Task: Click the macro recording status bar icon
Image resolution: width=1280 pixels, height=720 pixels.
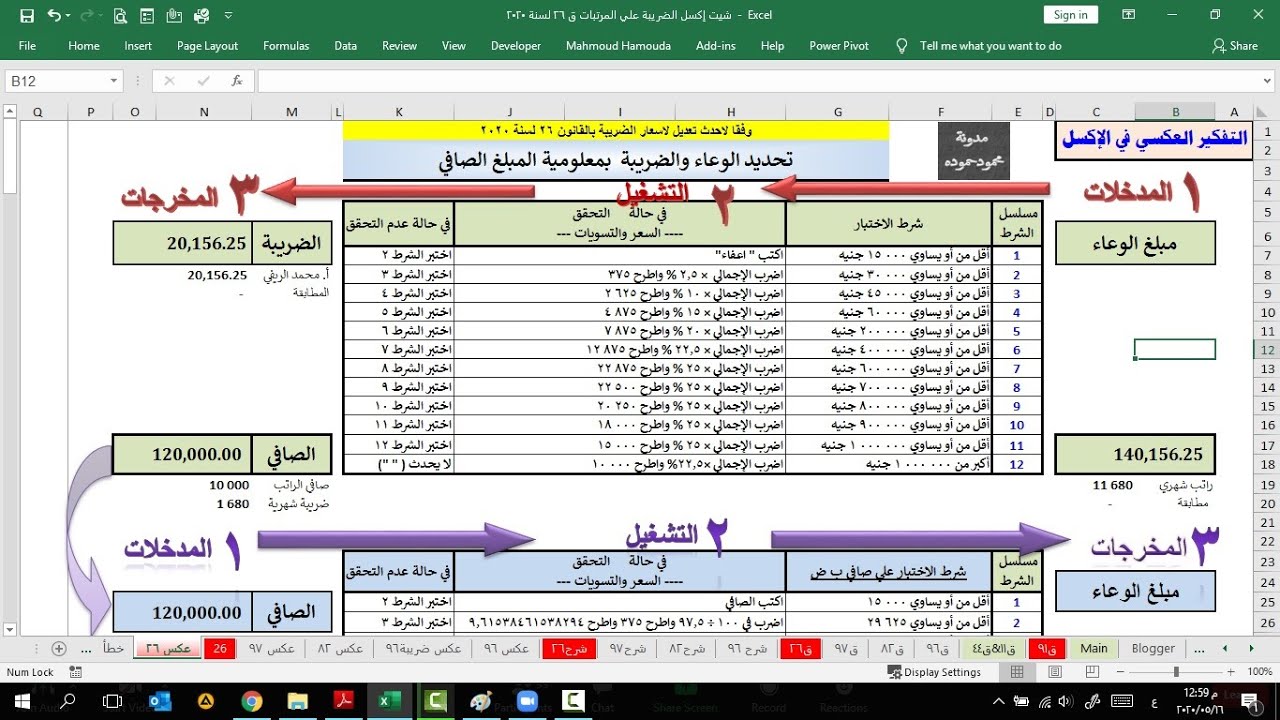Action: pyautogui.click(x=77, y=672)
